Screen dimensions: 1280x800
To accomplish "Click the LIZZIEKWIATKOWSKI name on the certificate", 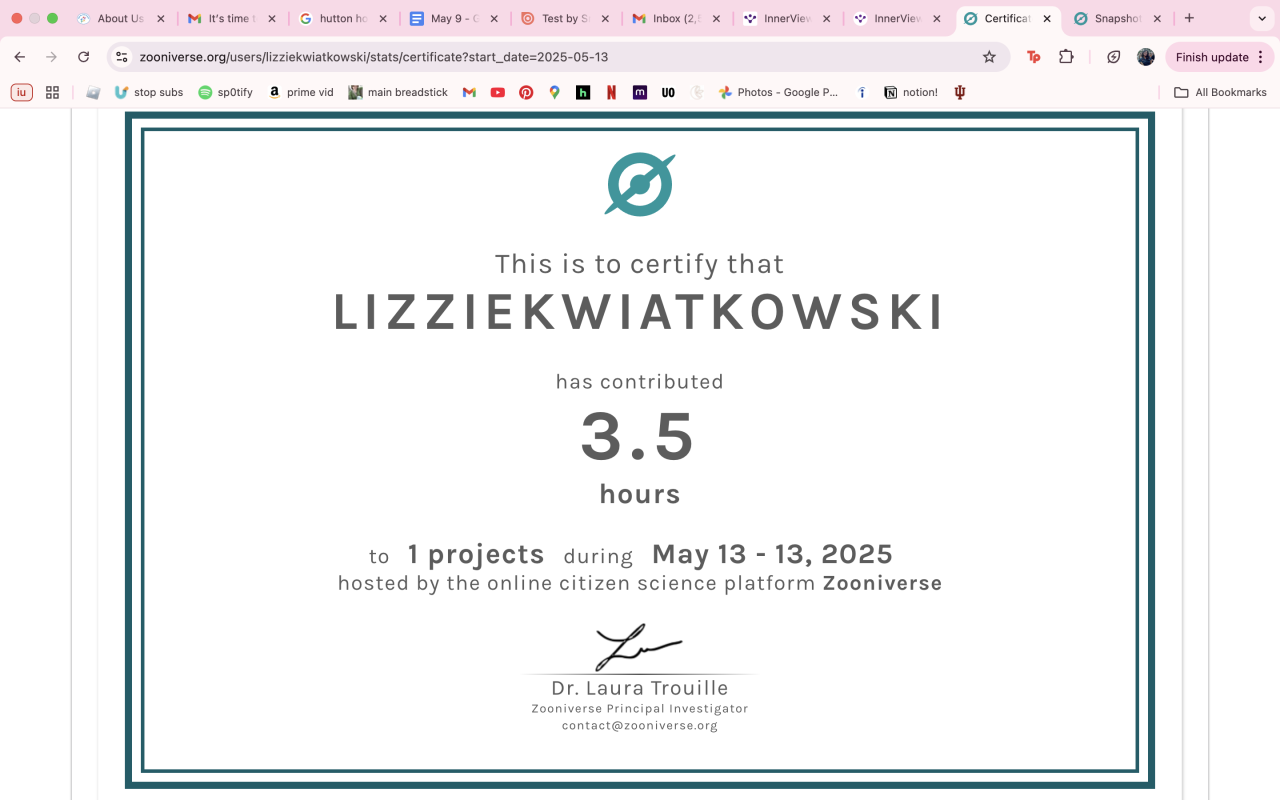I will click(x=639, y=312).
